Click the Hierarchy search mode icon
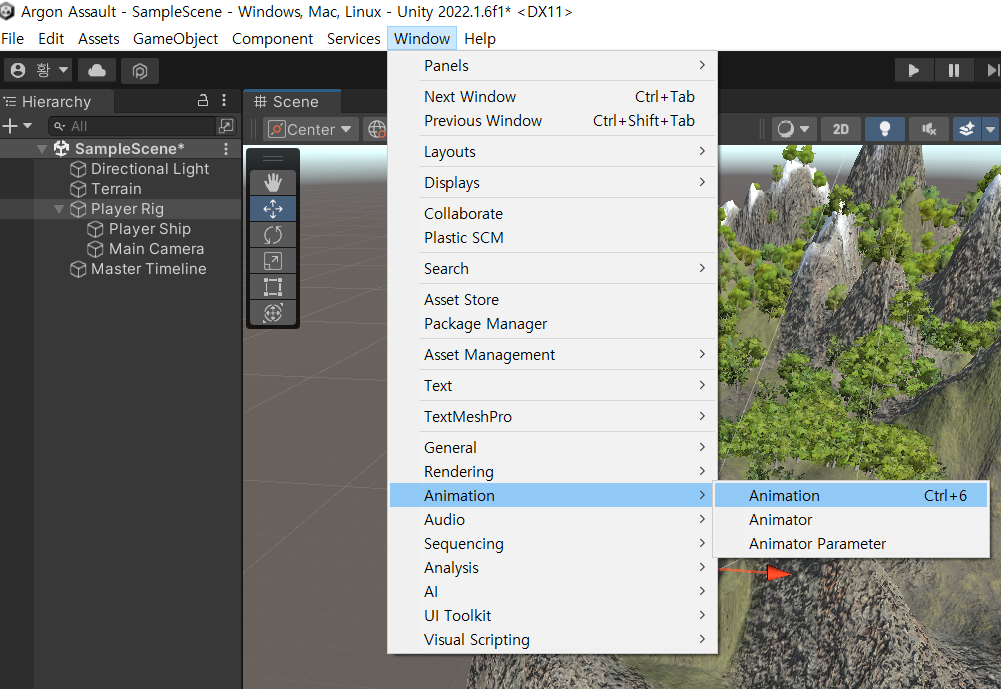1001x689 pixels. [226, 126]
